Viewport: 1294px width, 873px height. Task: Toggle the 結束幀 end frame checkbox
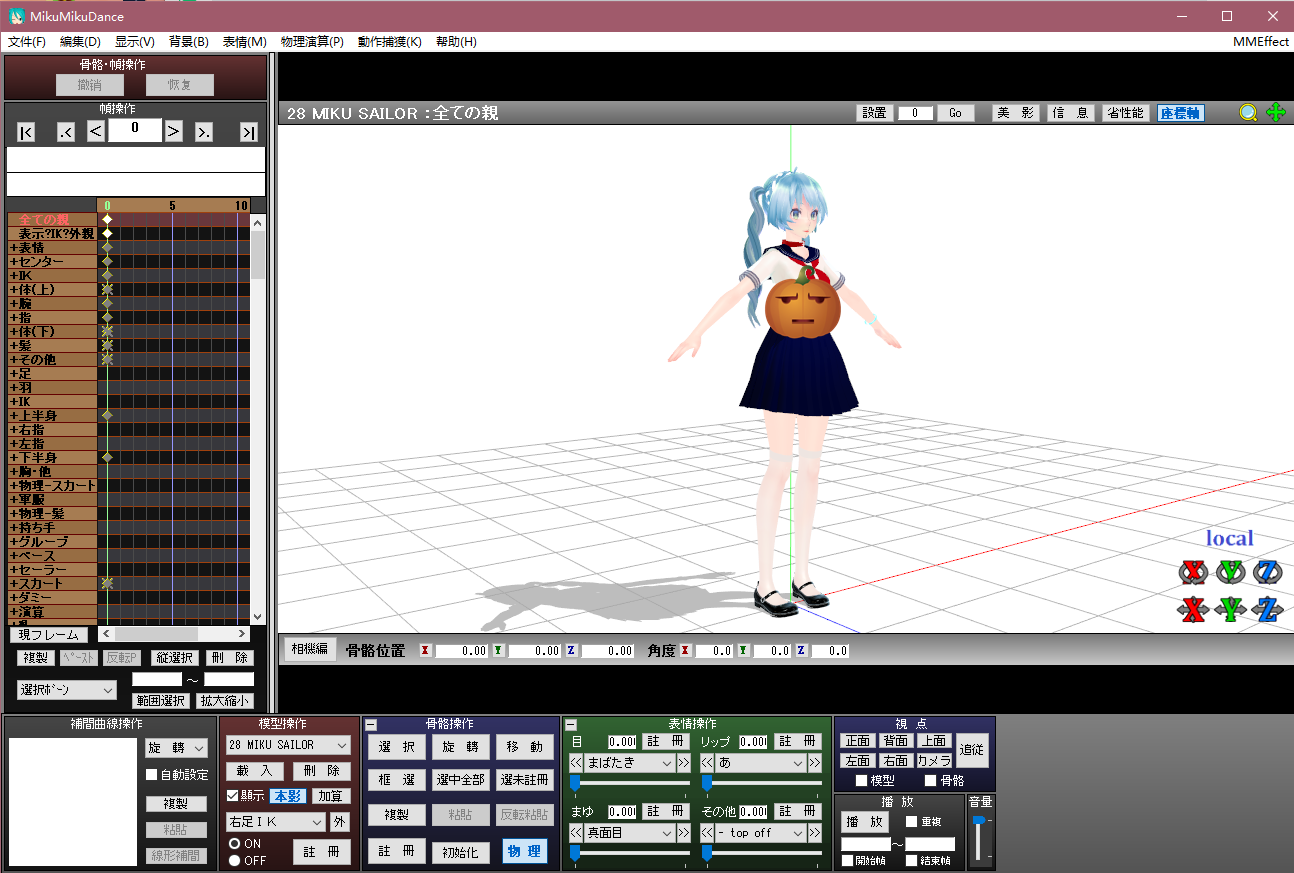pos(912,860)
